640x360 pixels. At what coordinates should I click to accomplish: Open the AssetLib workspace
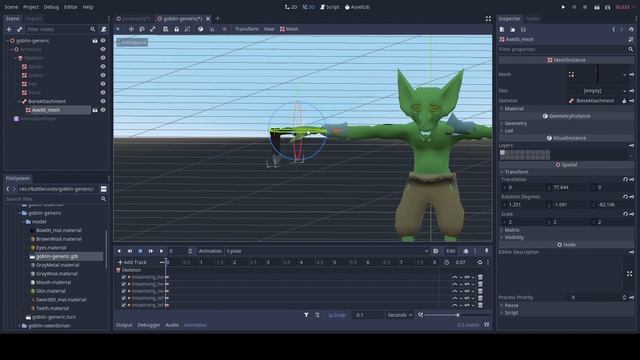click(358, 7)
